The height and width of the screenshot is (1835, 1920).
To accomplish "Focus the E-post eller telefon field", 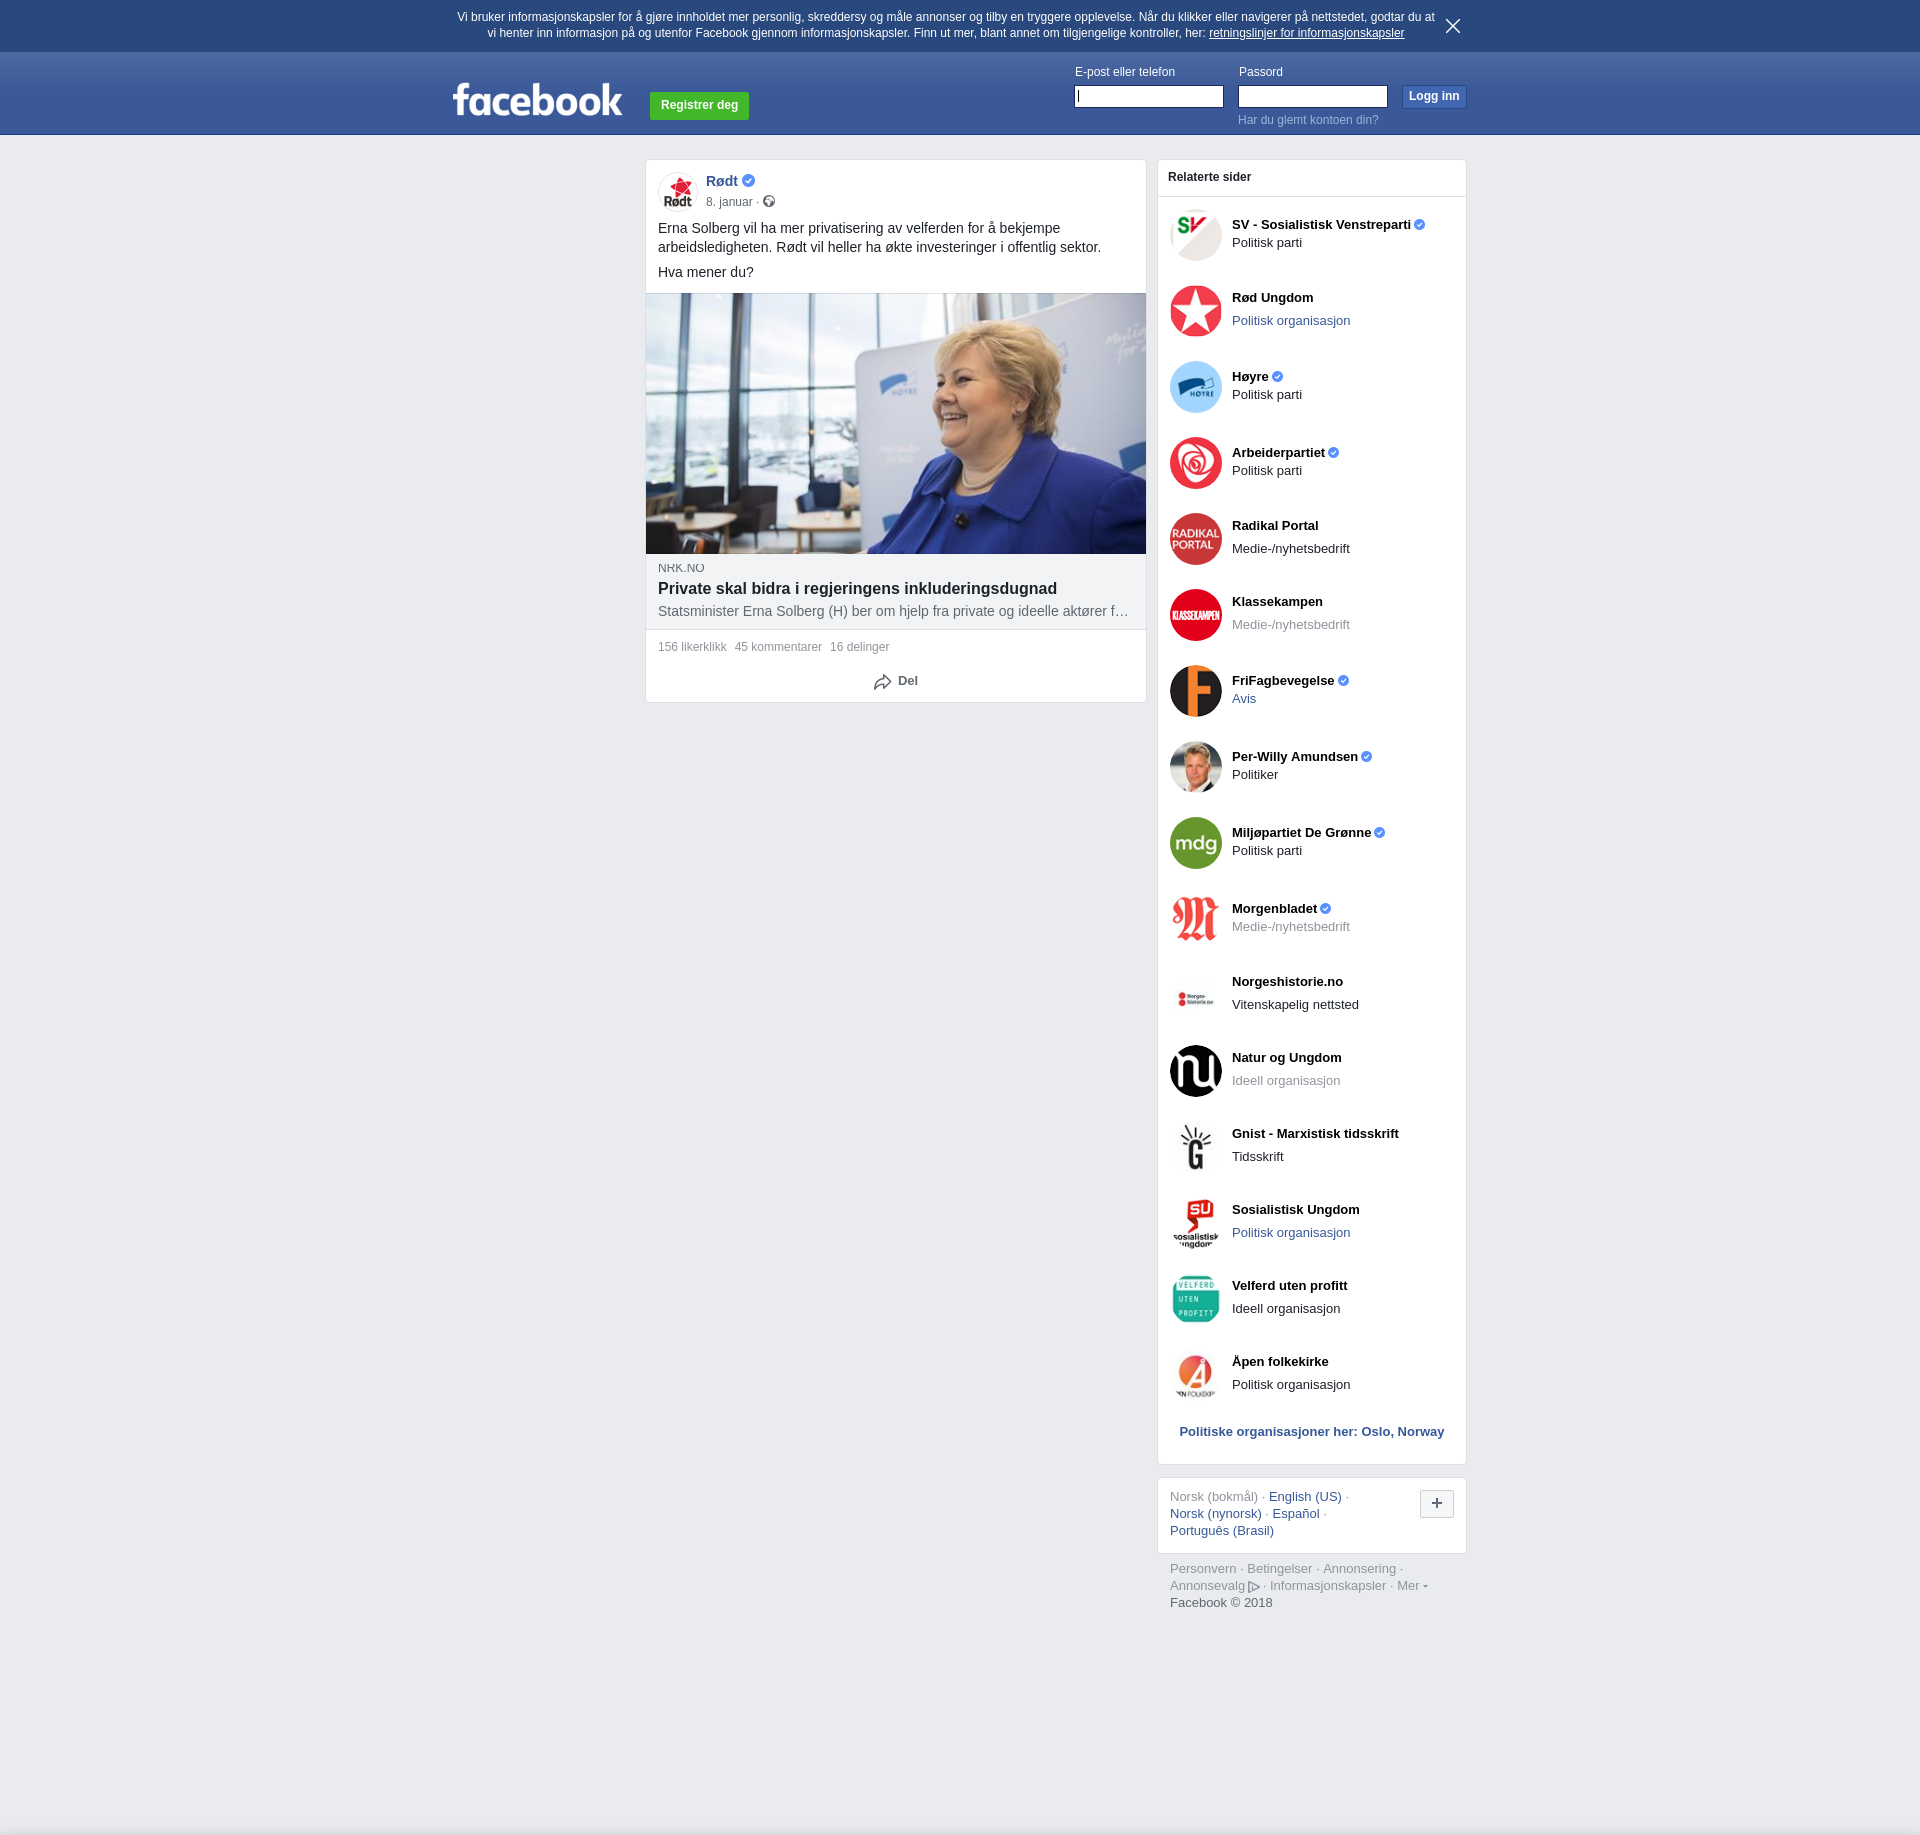I will pyautogui.click(x=1149, y=96).
